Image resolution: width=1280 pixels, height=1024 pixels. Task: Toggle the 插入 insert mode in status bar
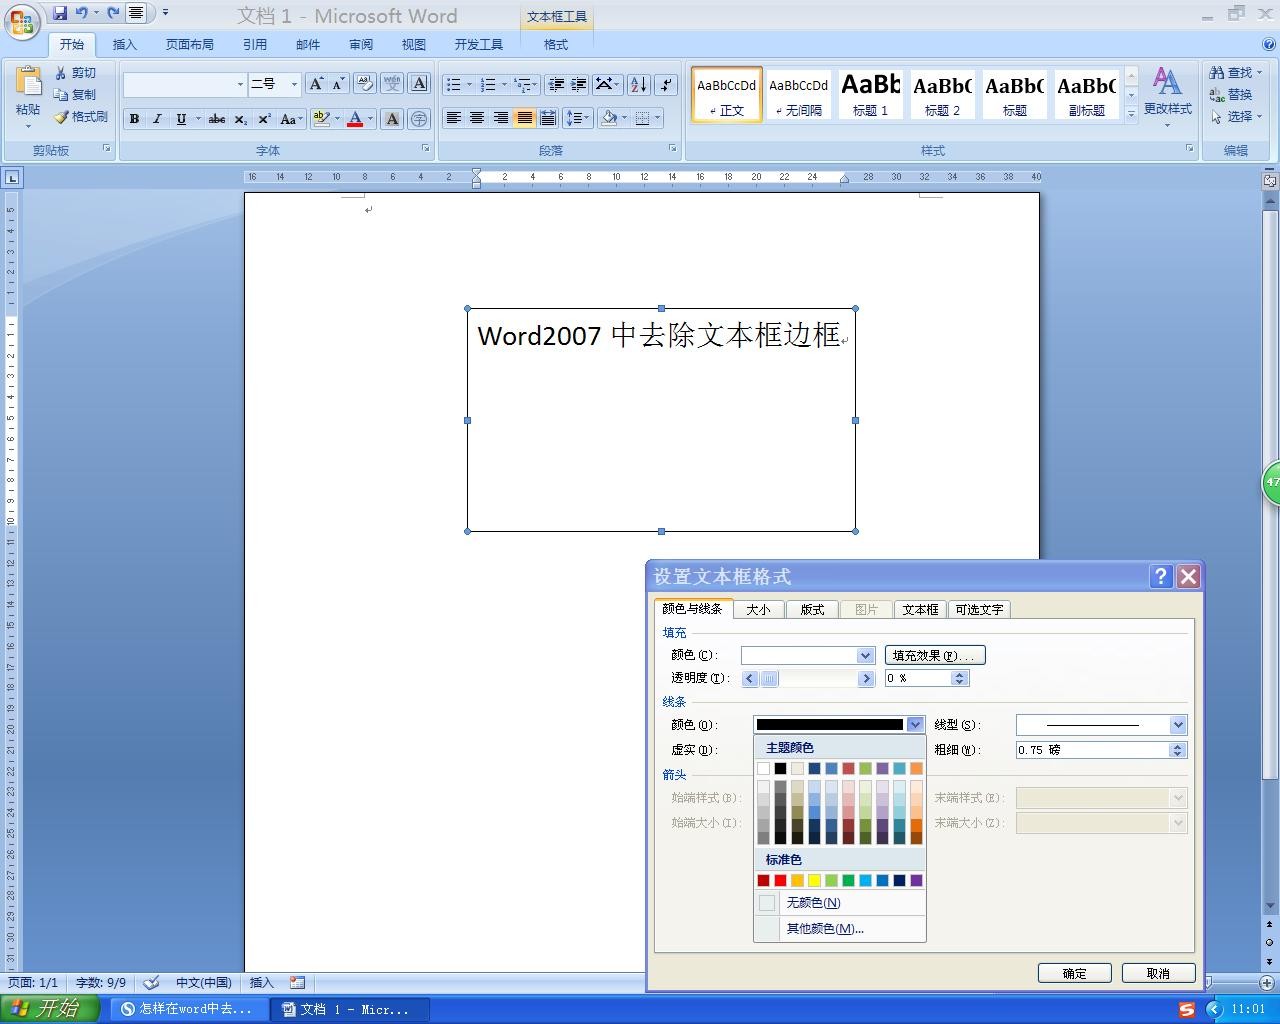point(261,983)
